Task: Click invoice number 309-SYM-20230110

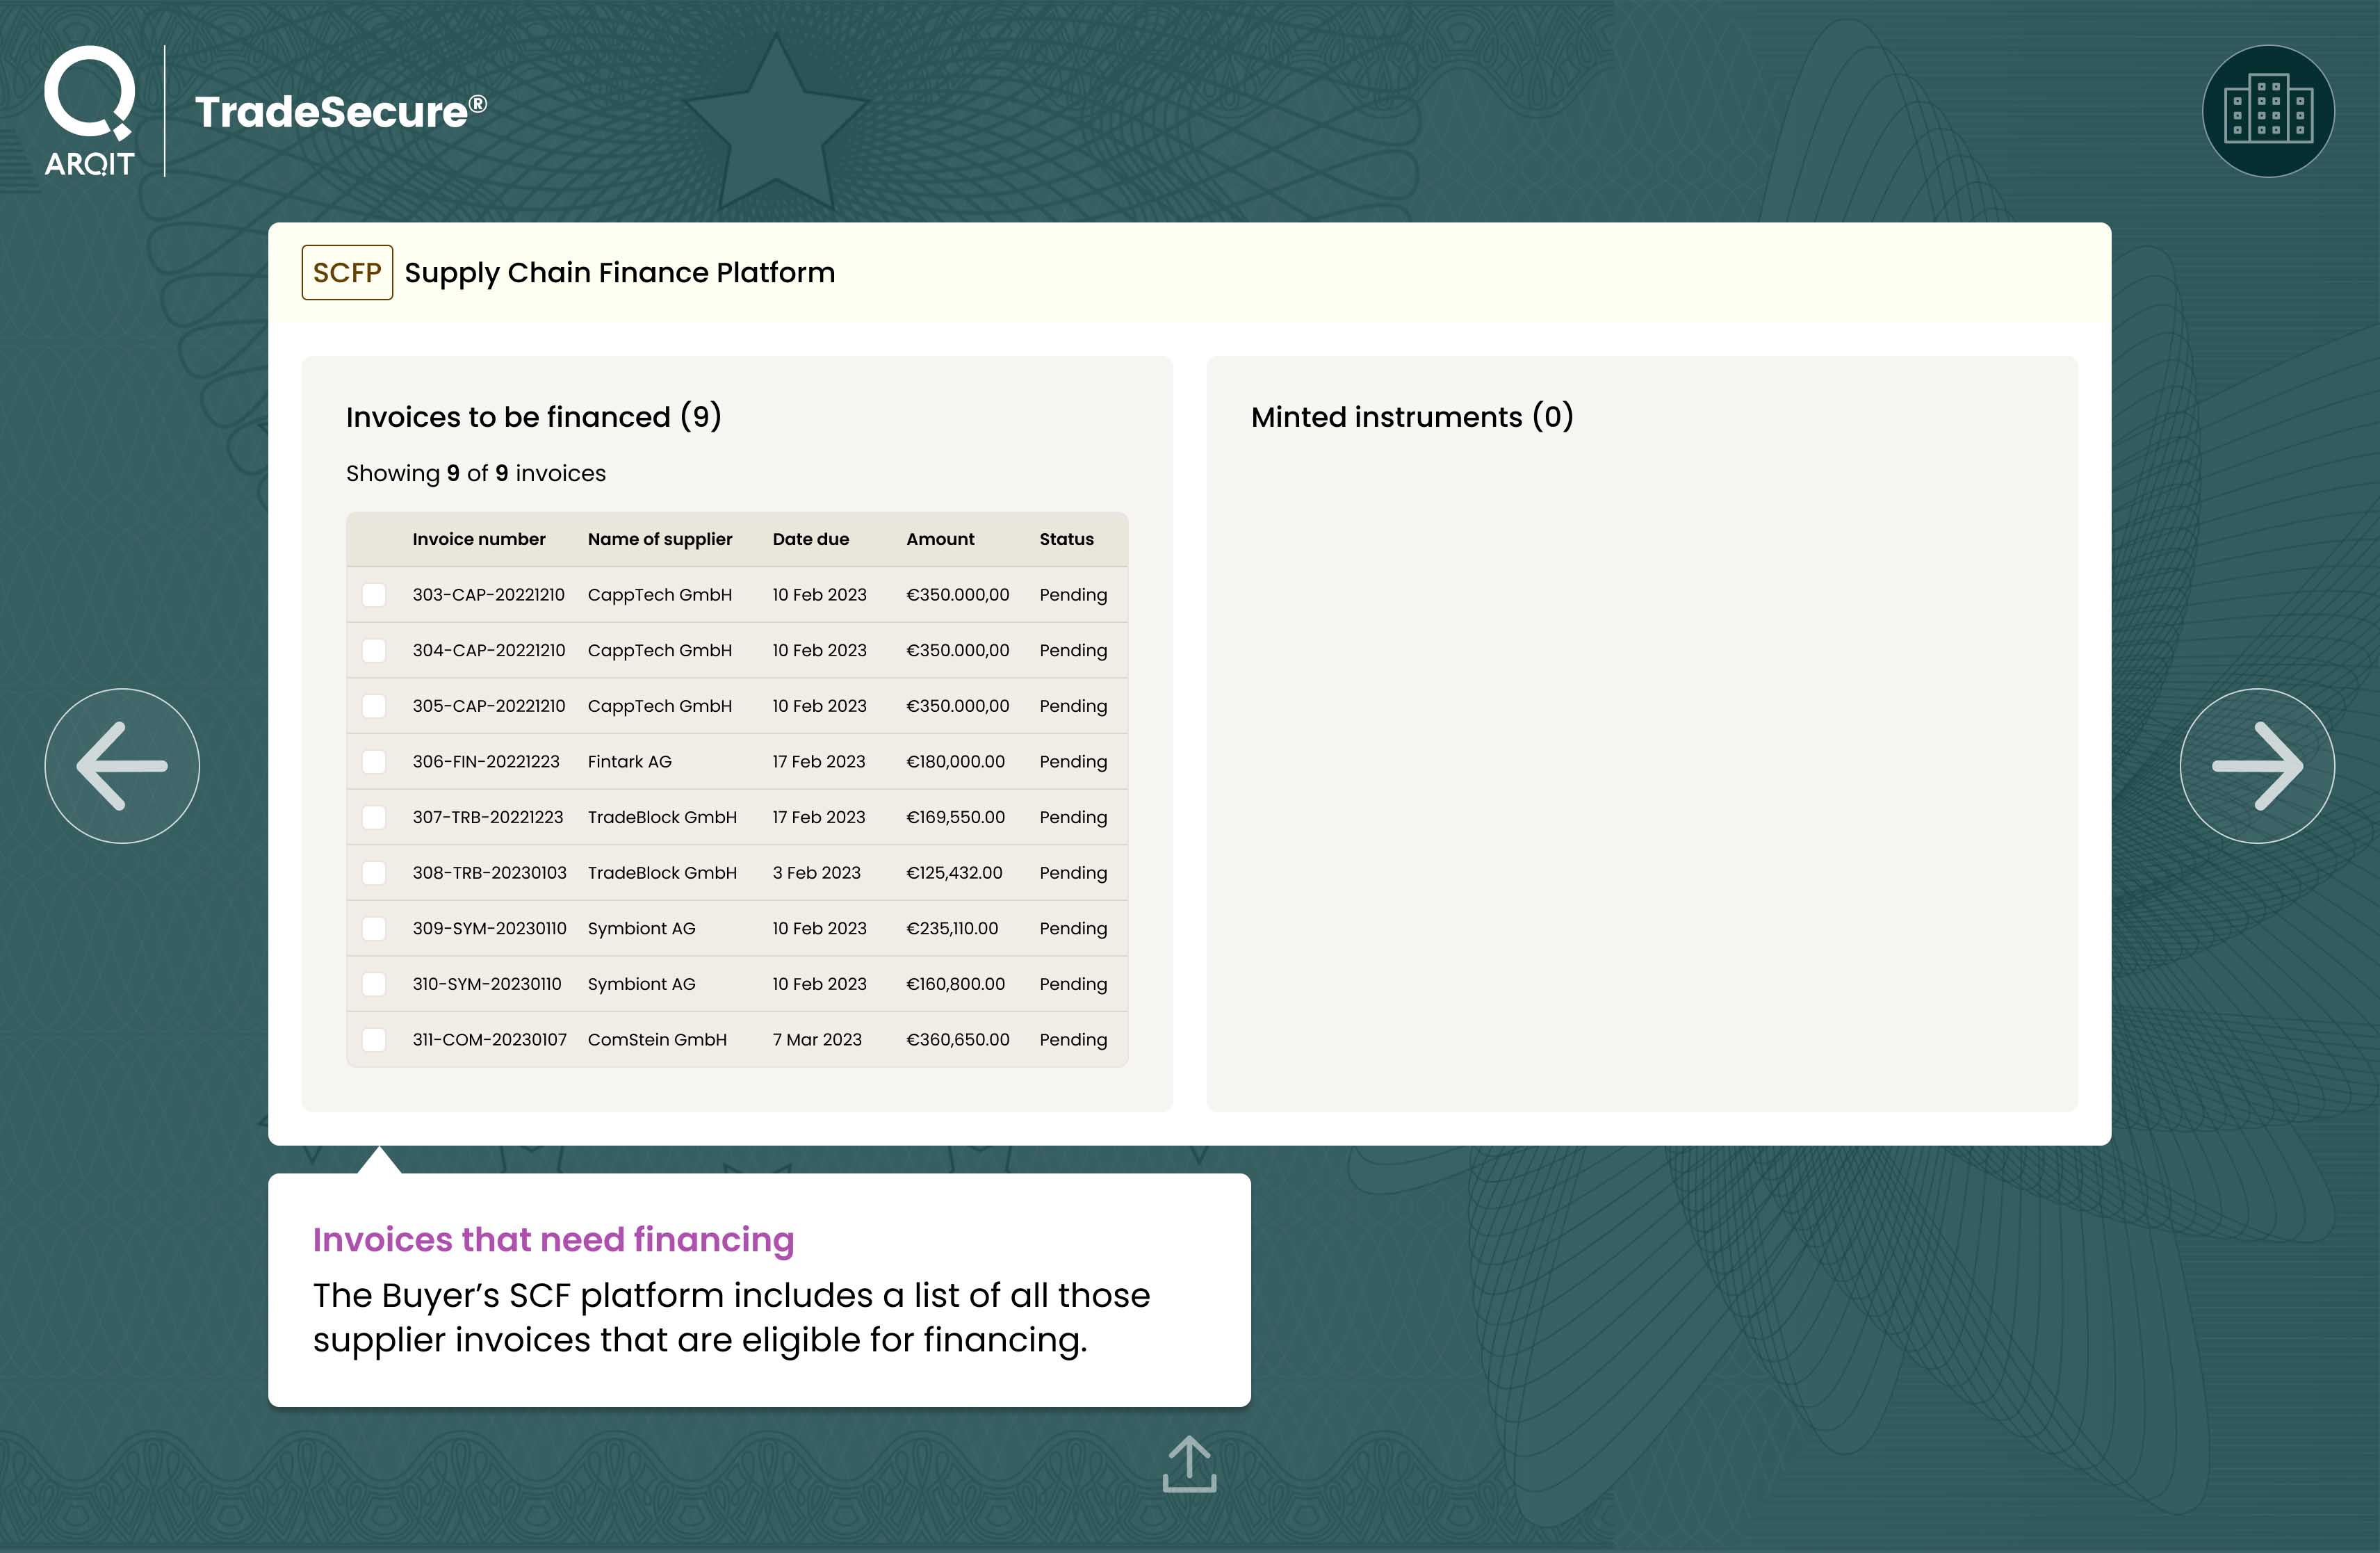Action: [x=489, y=929]
